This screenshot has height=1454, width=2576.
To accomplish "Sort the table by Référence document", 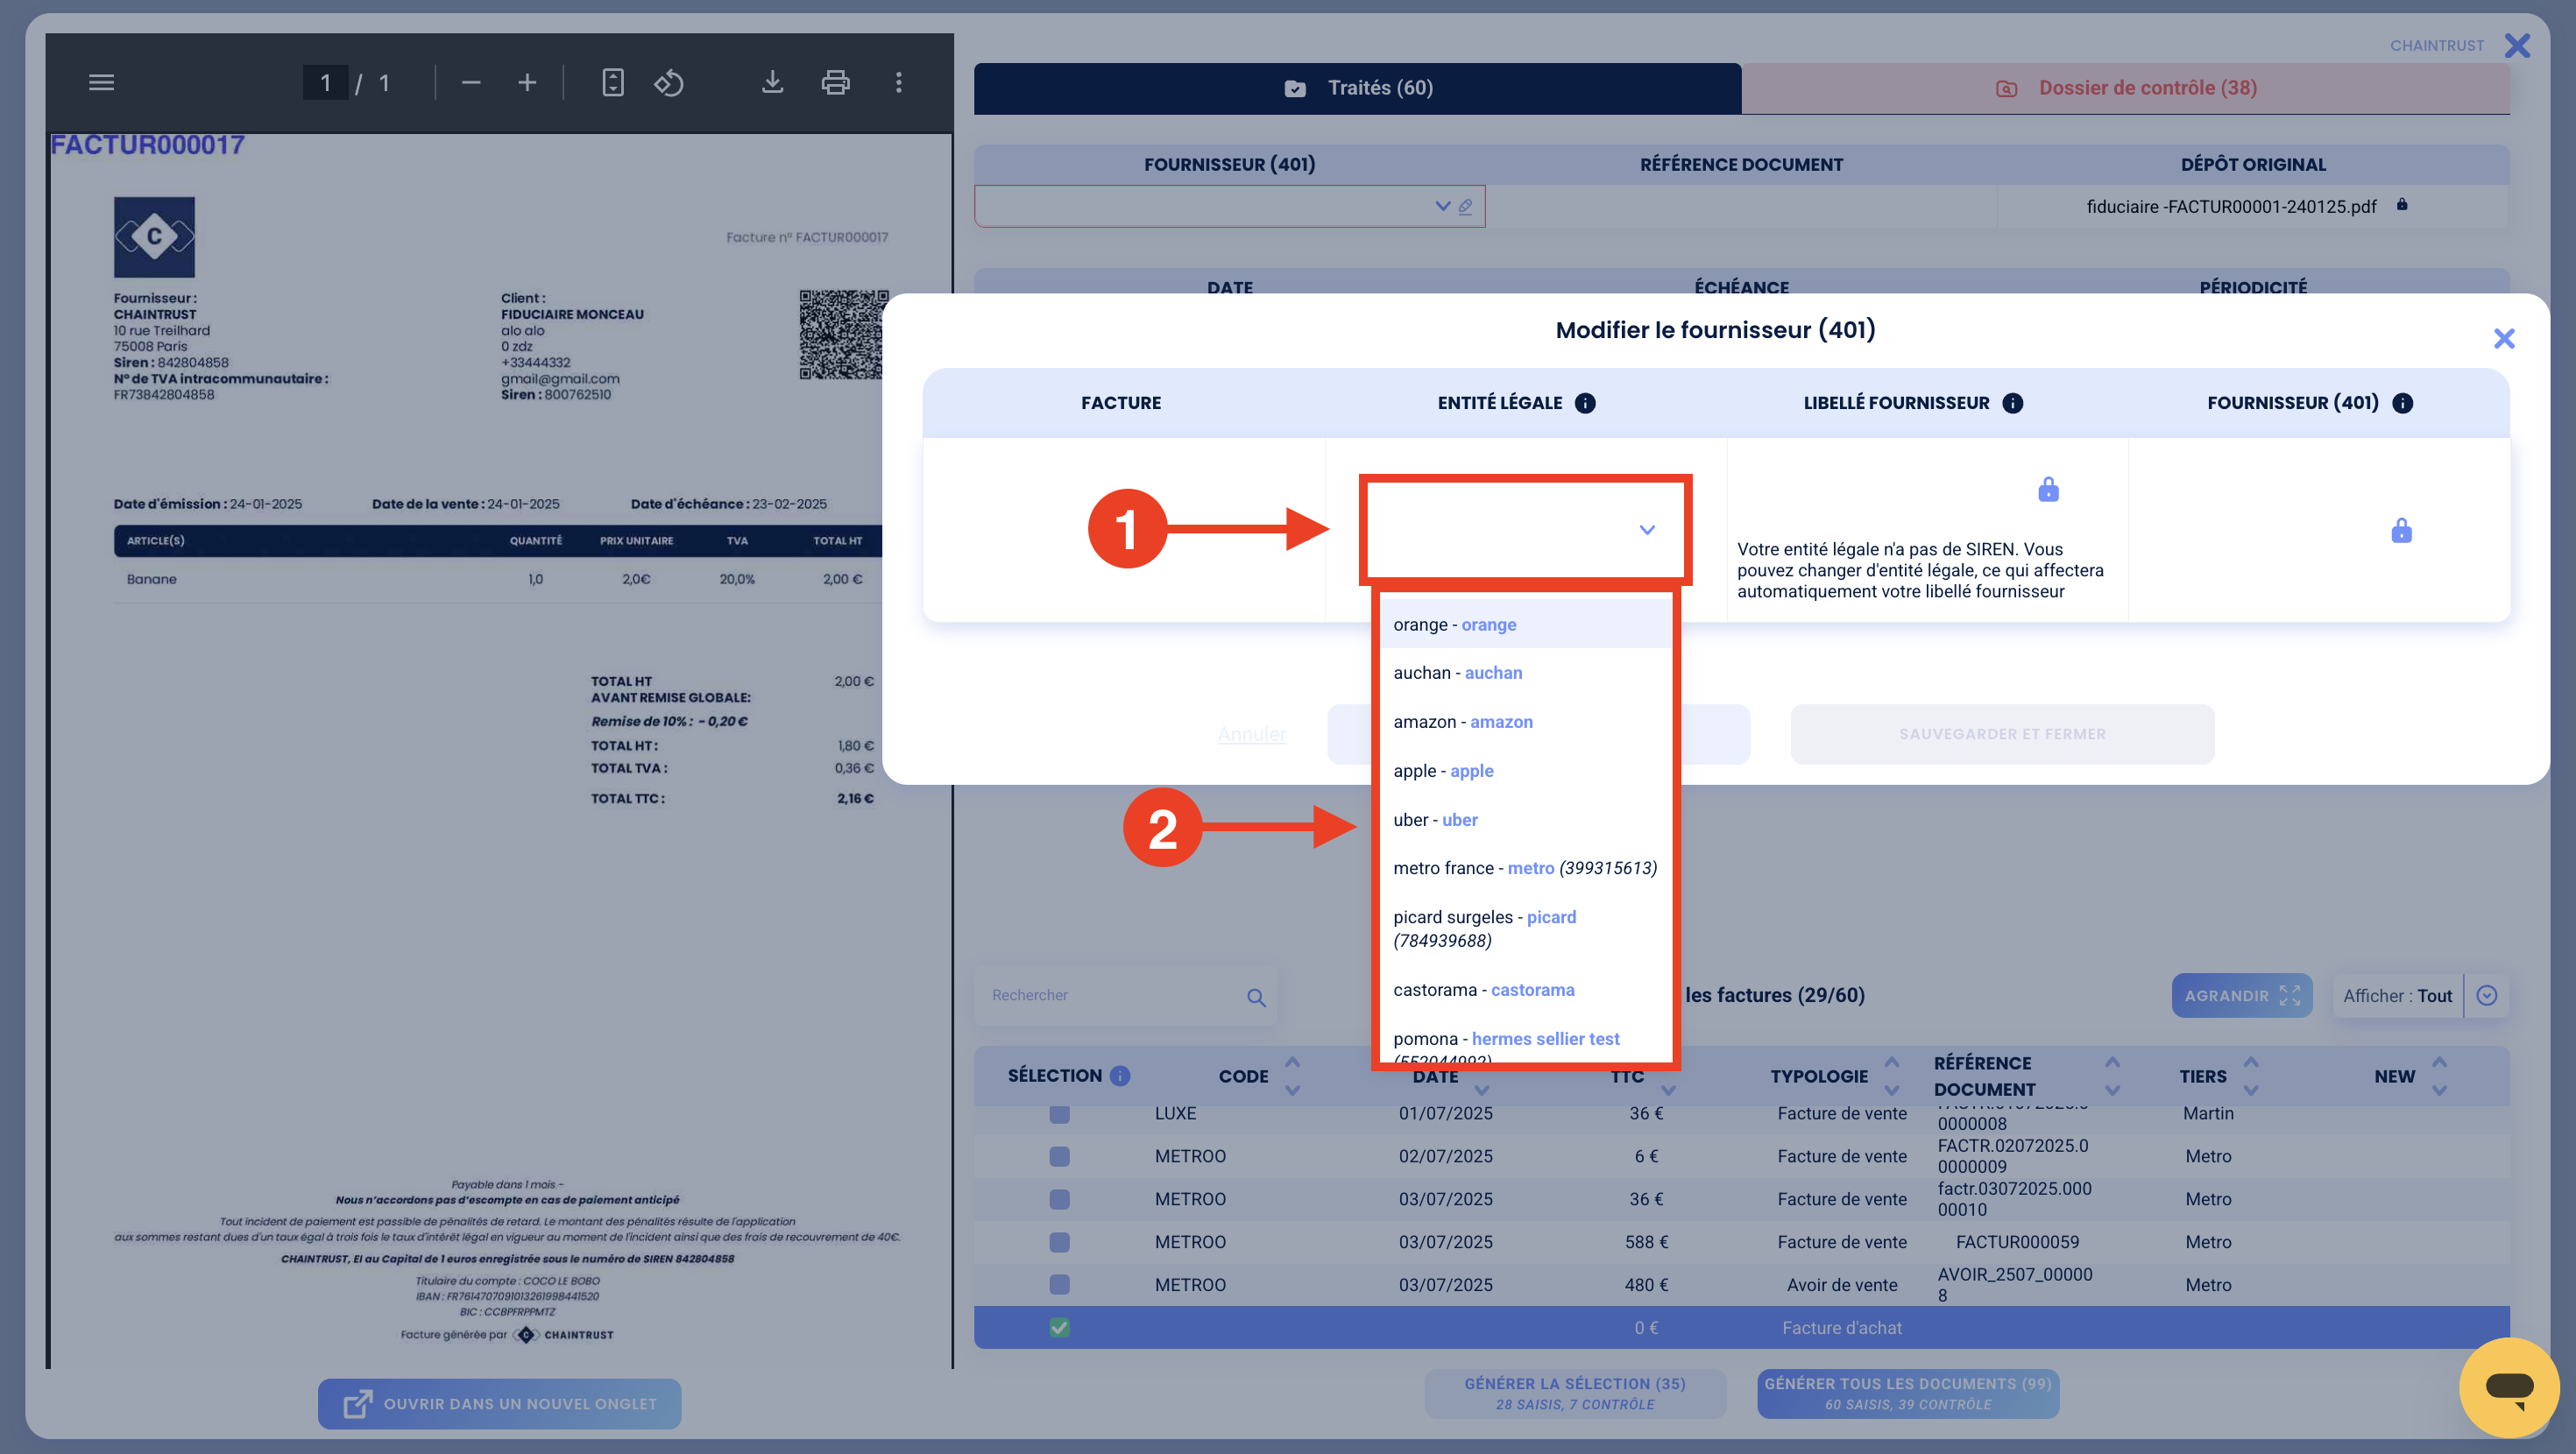I will coord(2112,1076).
